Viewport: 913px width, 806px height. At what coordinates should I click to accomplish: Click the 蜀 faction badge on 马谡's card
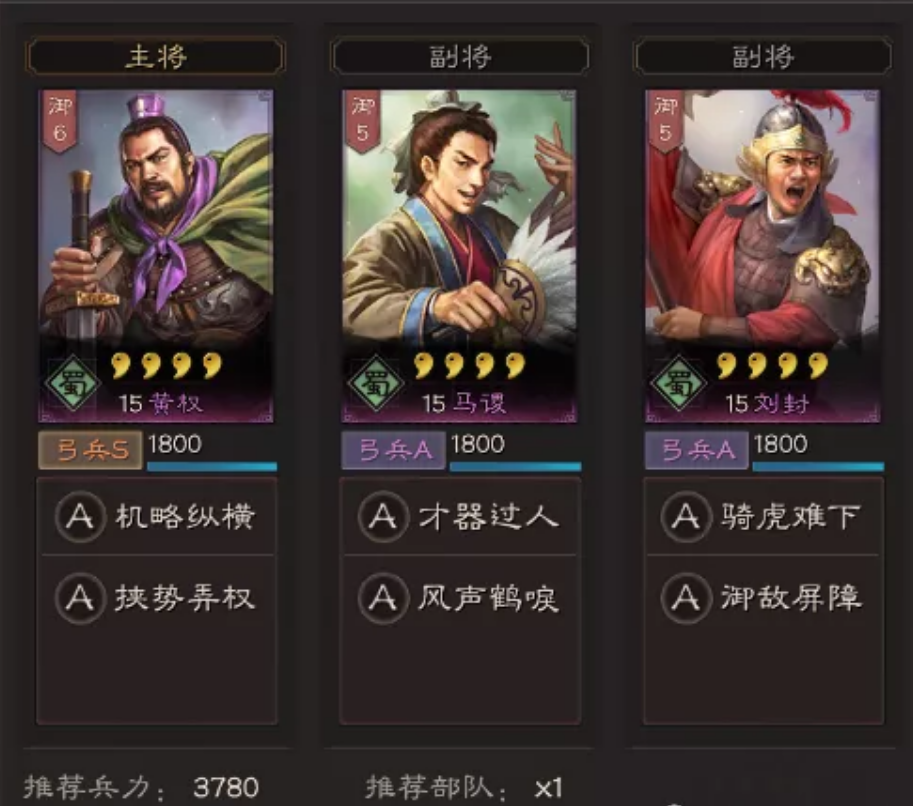[x=376, y=383]
